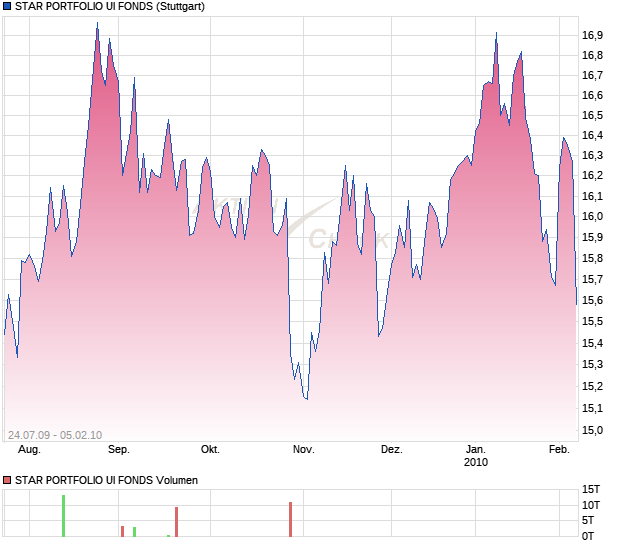This screenshot has height=546, width=620.
Task: Click the 16,0 price axis label
Action: pos(592,217)
